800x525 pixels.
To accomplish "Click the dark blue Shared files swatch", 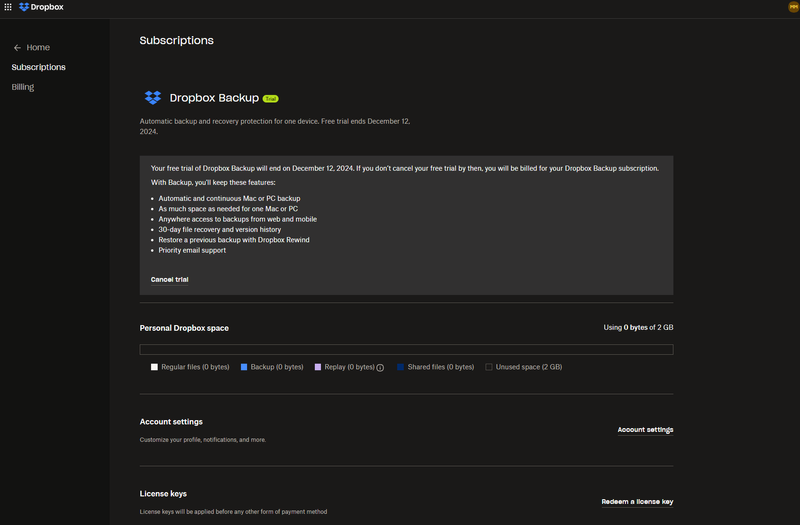I will (x=401, y=367).
